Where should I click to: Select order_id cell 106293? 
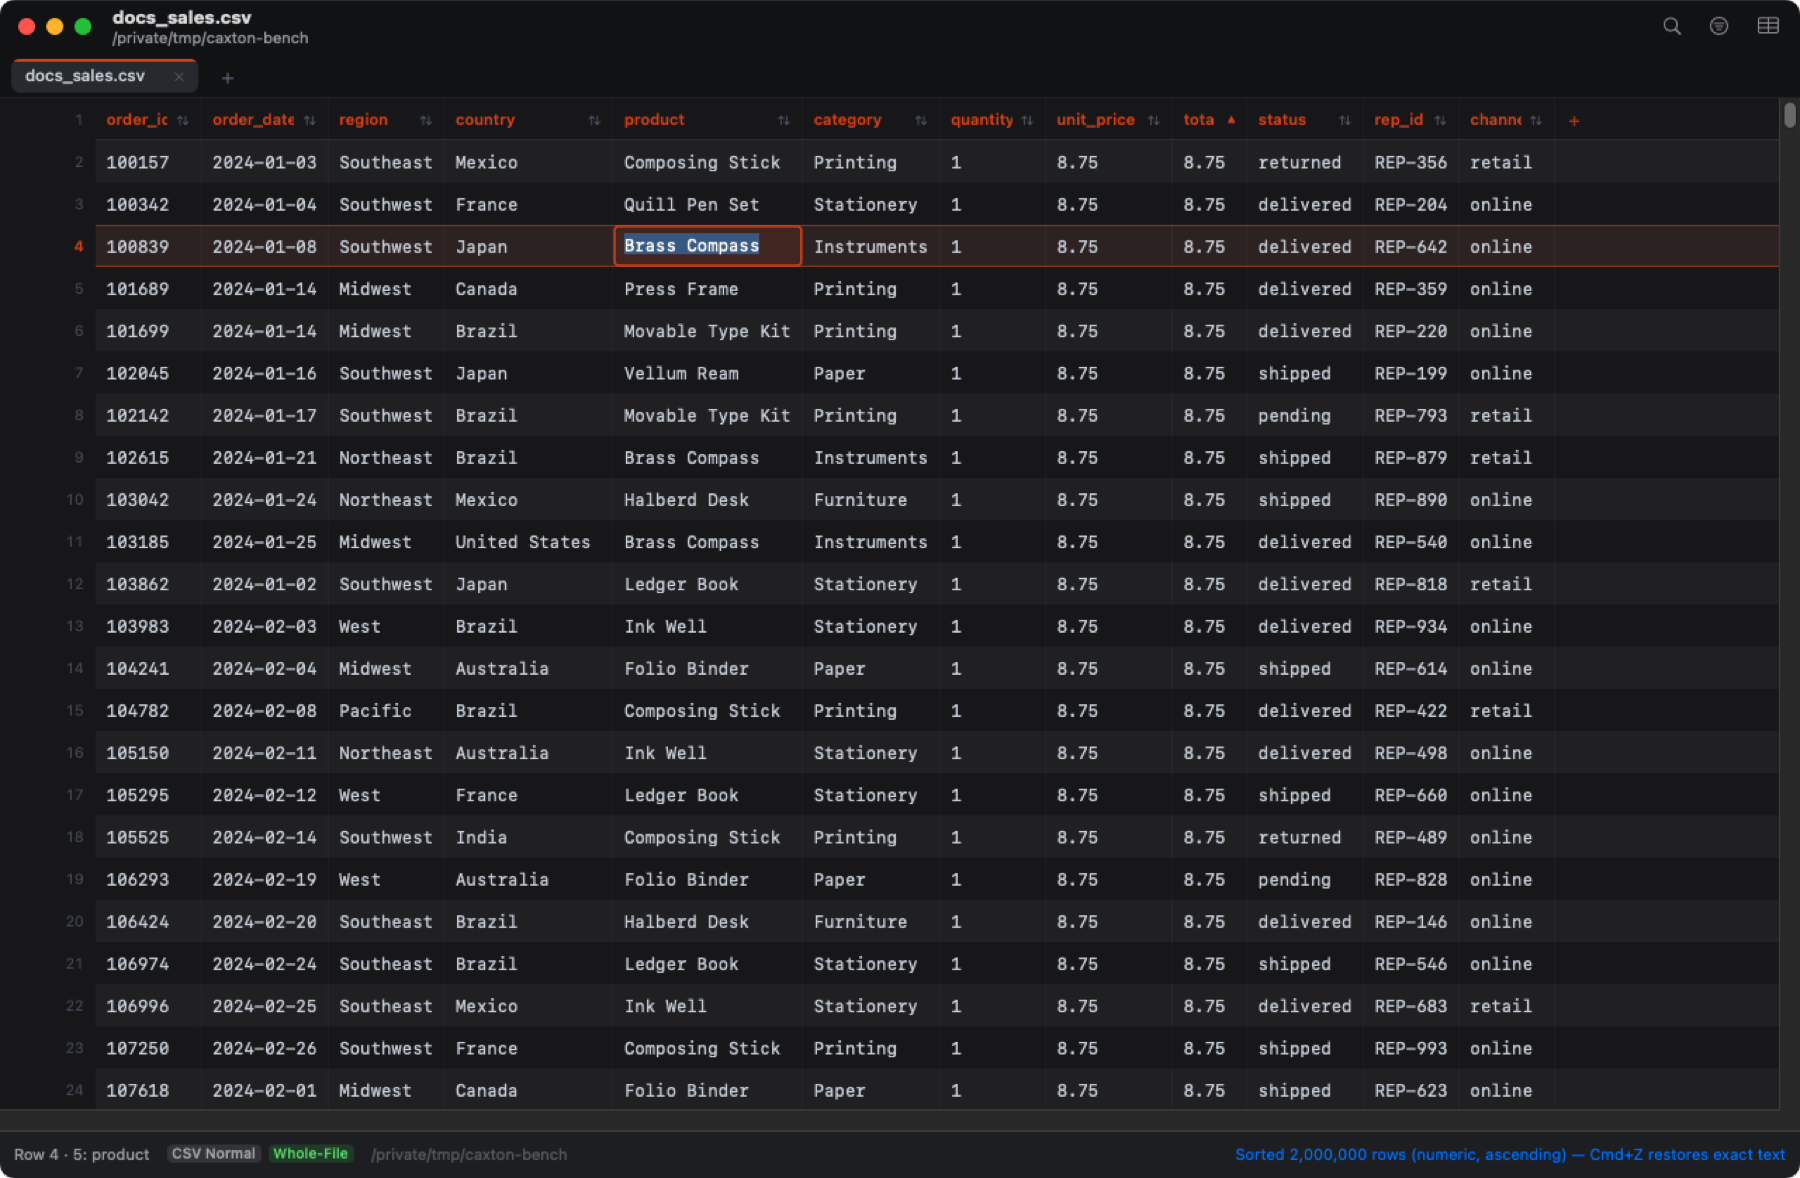148,880
